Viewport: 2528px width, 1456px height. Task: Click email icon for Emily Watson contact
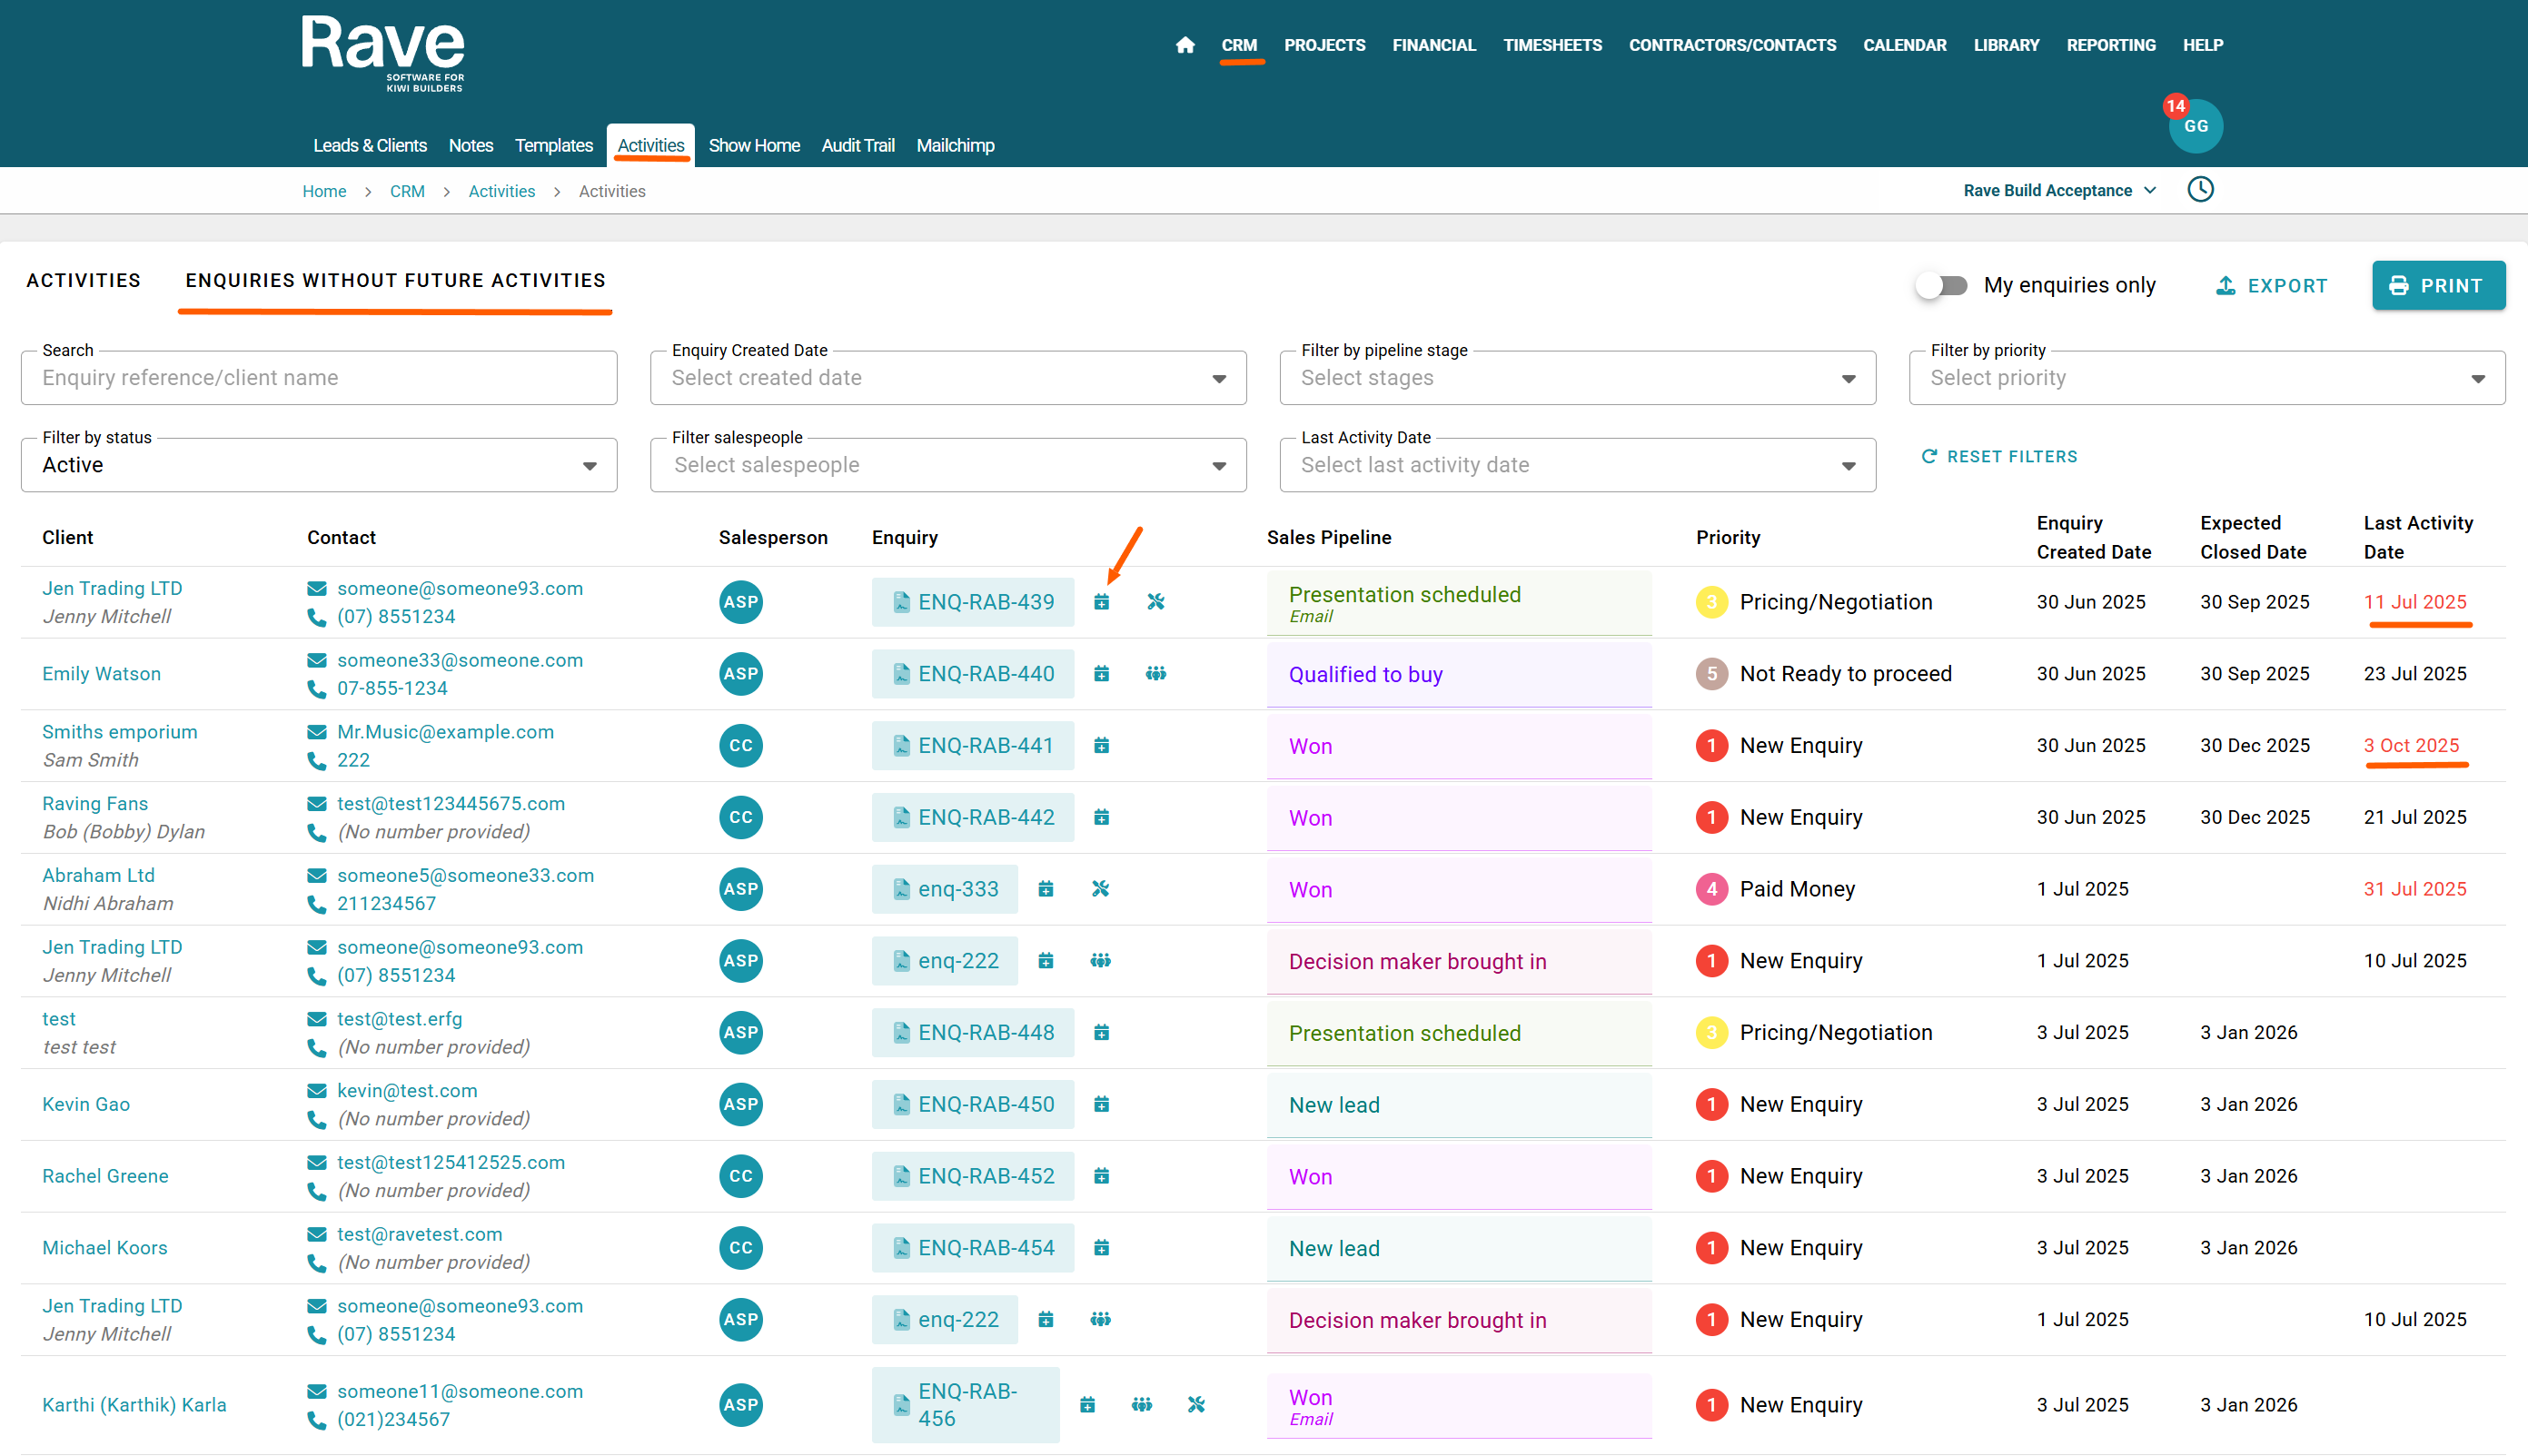tap(317, 660)
